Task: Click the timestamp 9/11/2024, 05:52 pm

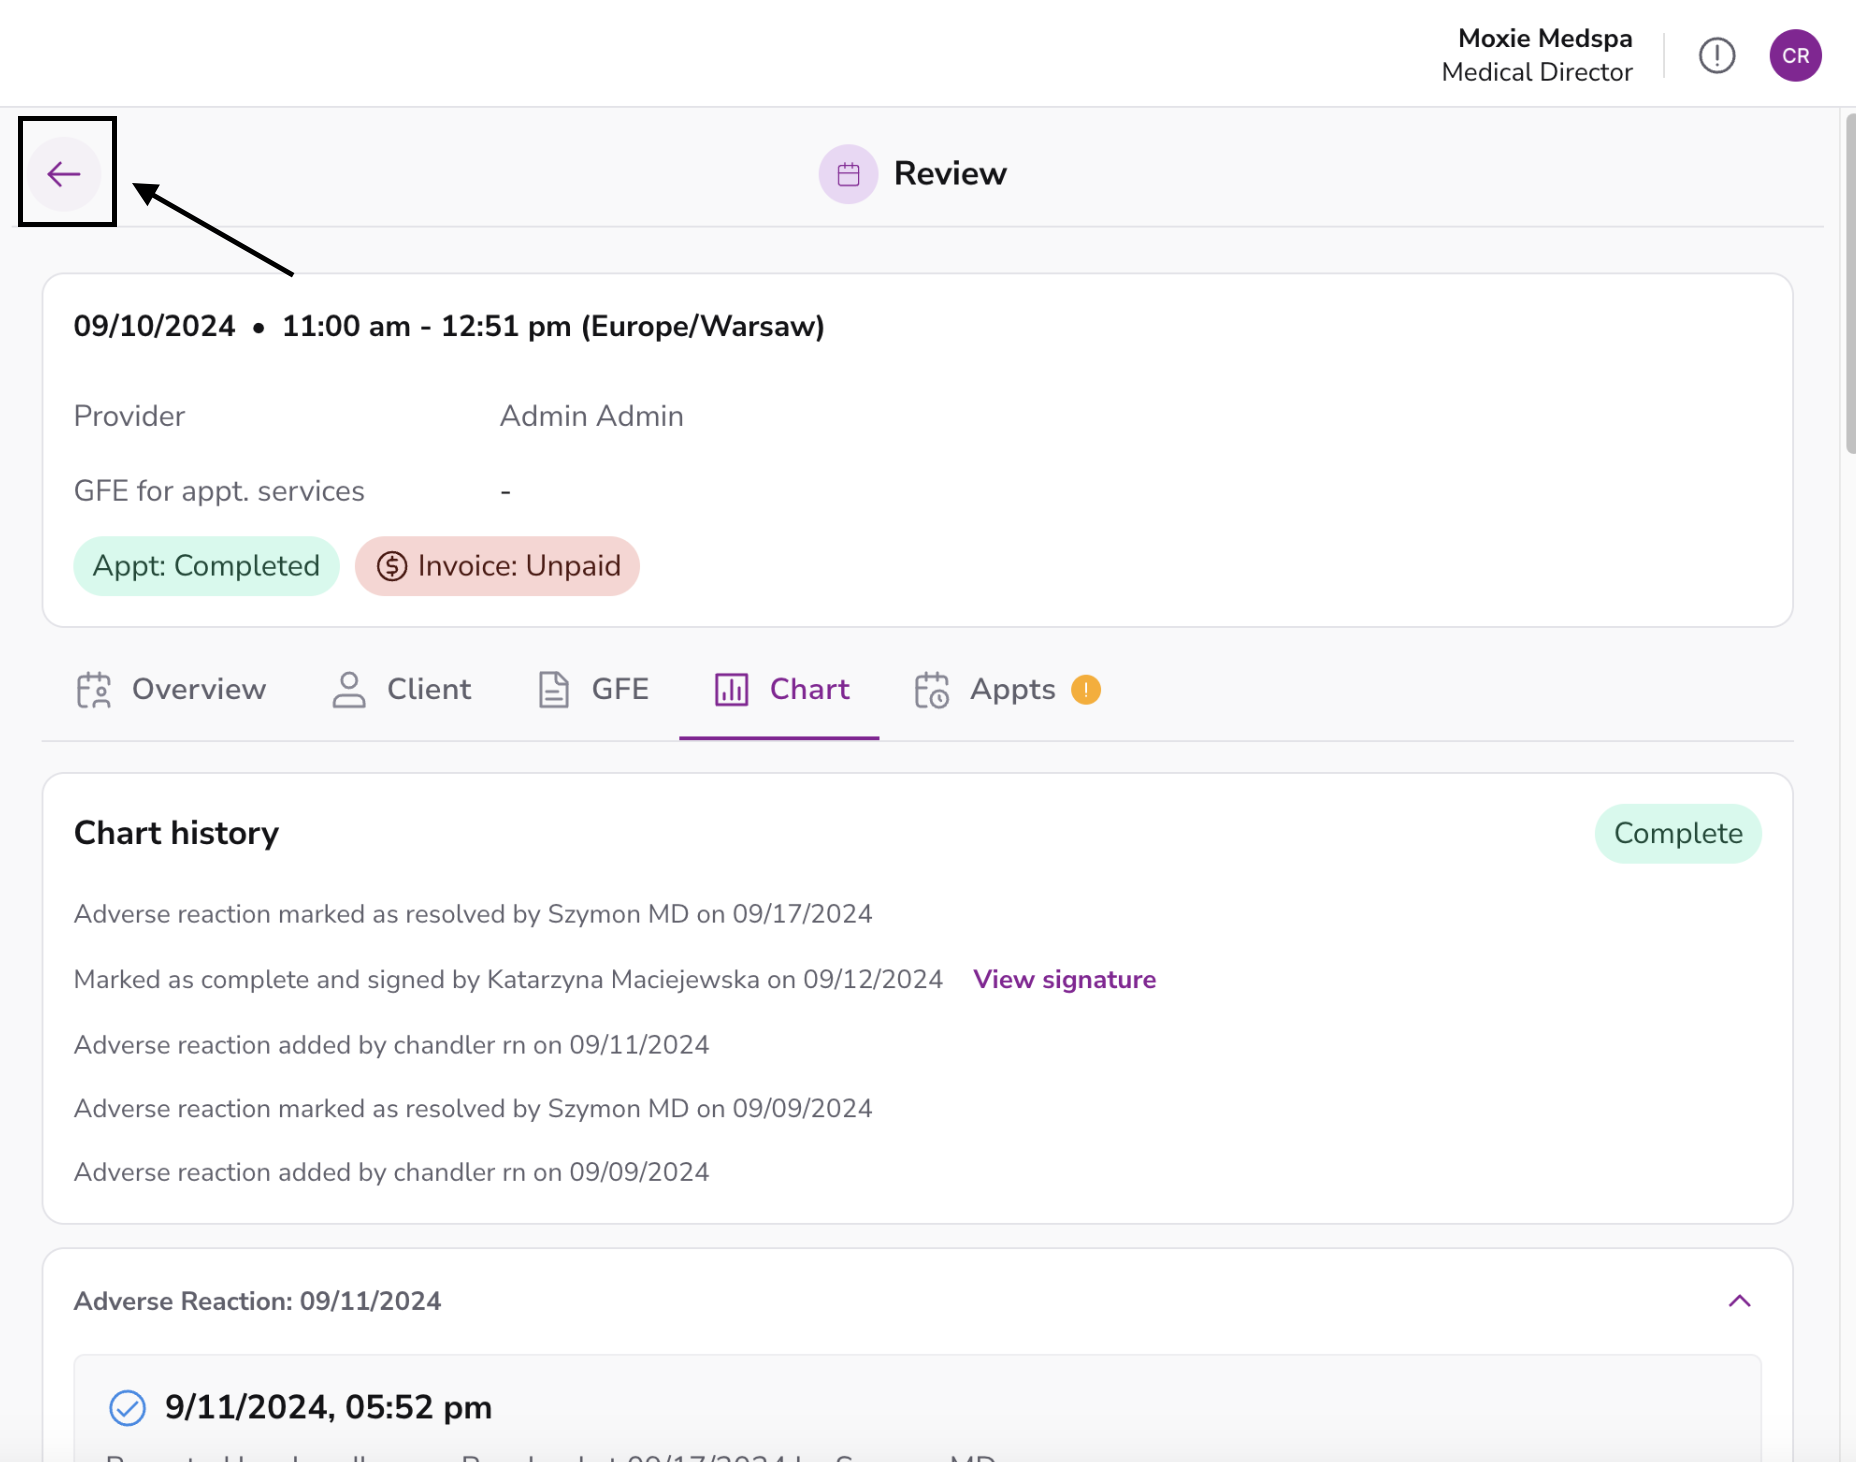Action: coord(328,1408)
